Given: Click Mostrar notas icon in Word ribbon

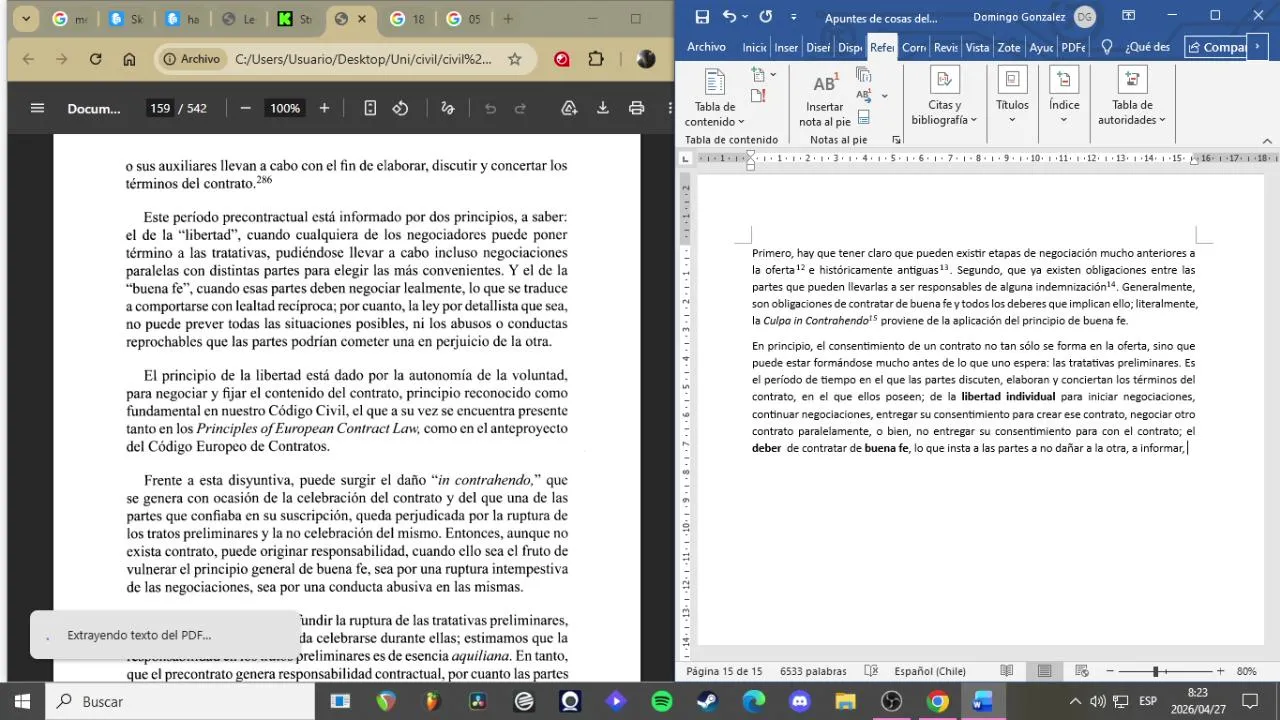Looking at the screenshot, I should (x=863, y=117).
